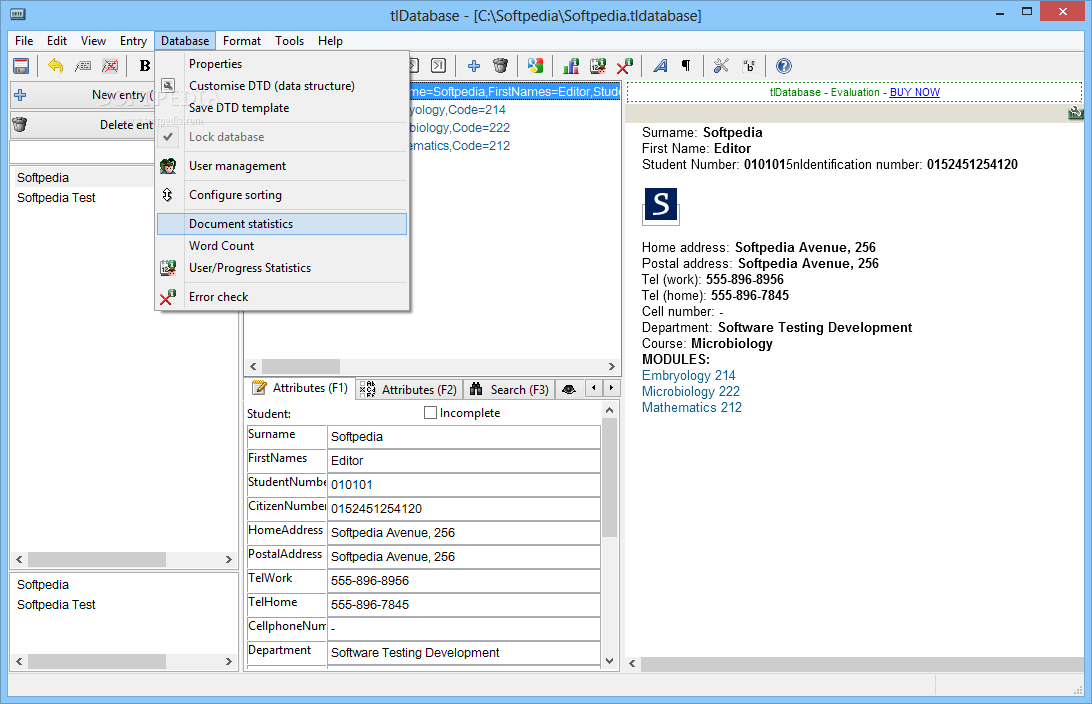
Task: Click the BUY NOW link
Action: 914,92
